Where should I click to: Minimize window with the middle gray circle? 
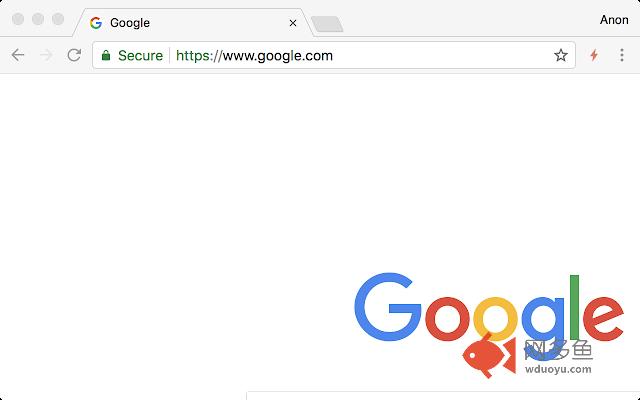tap(38, 19)
